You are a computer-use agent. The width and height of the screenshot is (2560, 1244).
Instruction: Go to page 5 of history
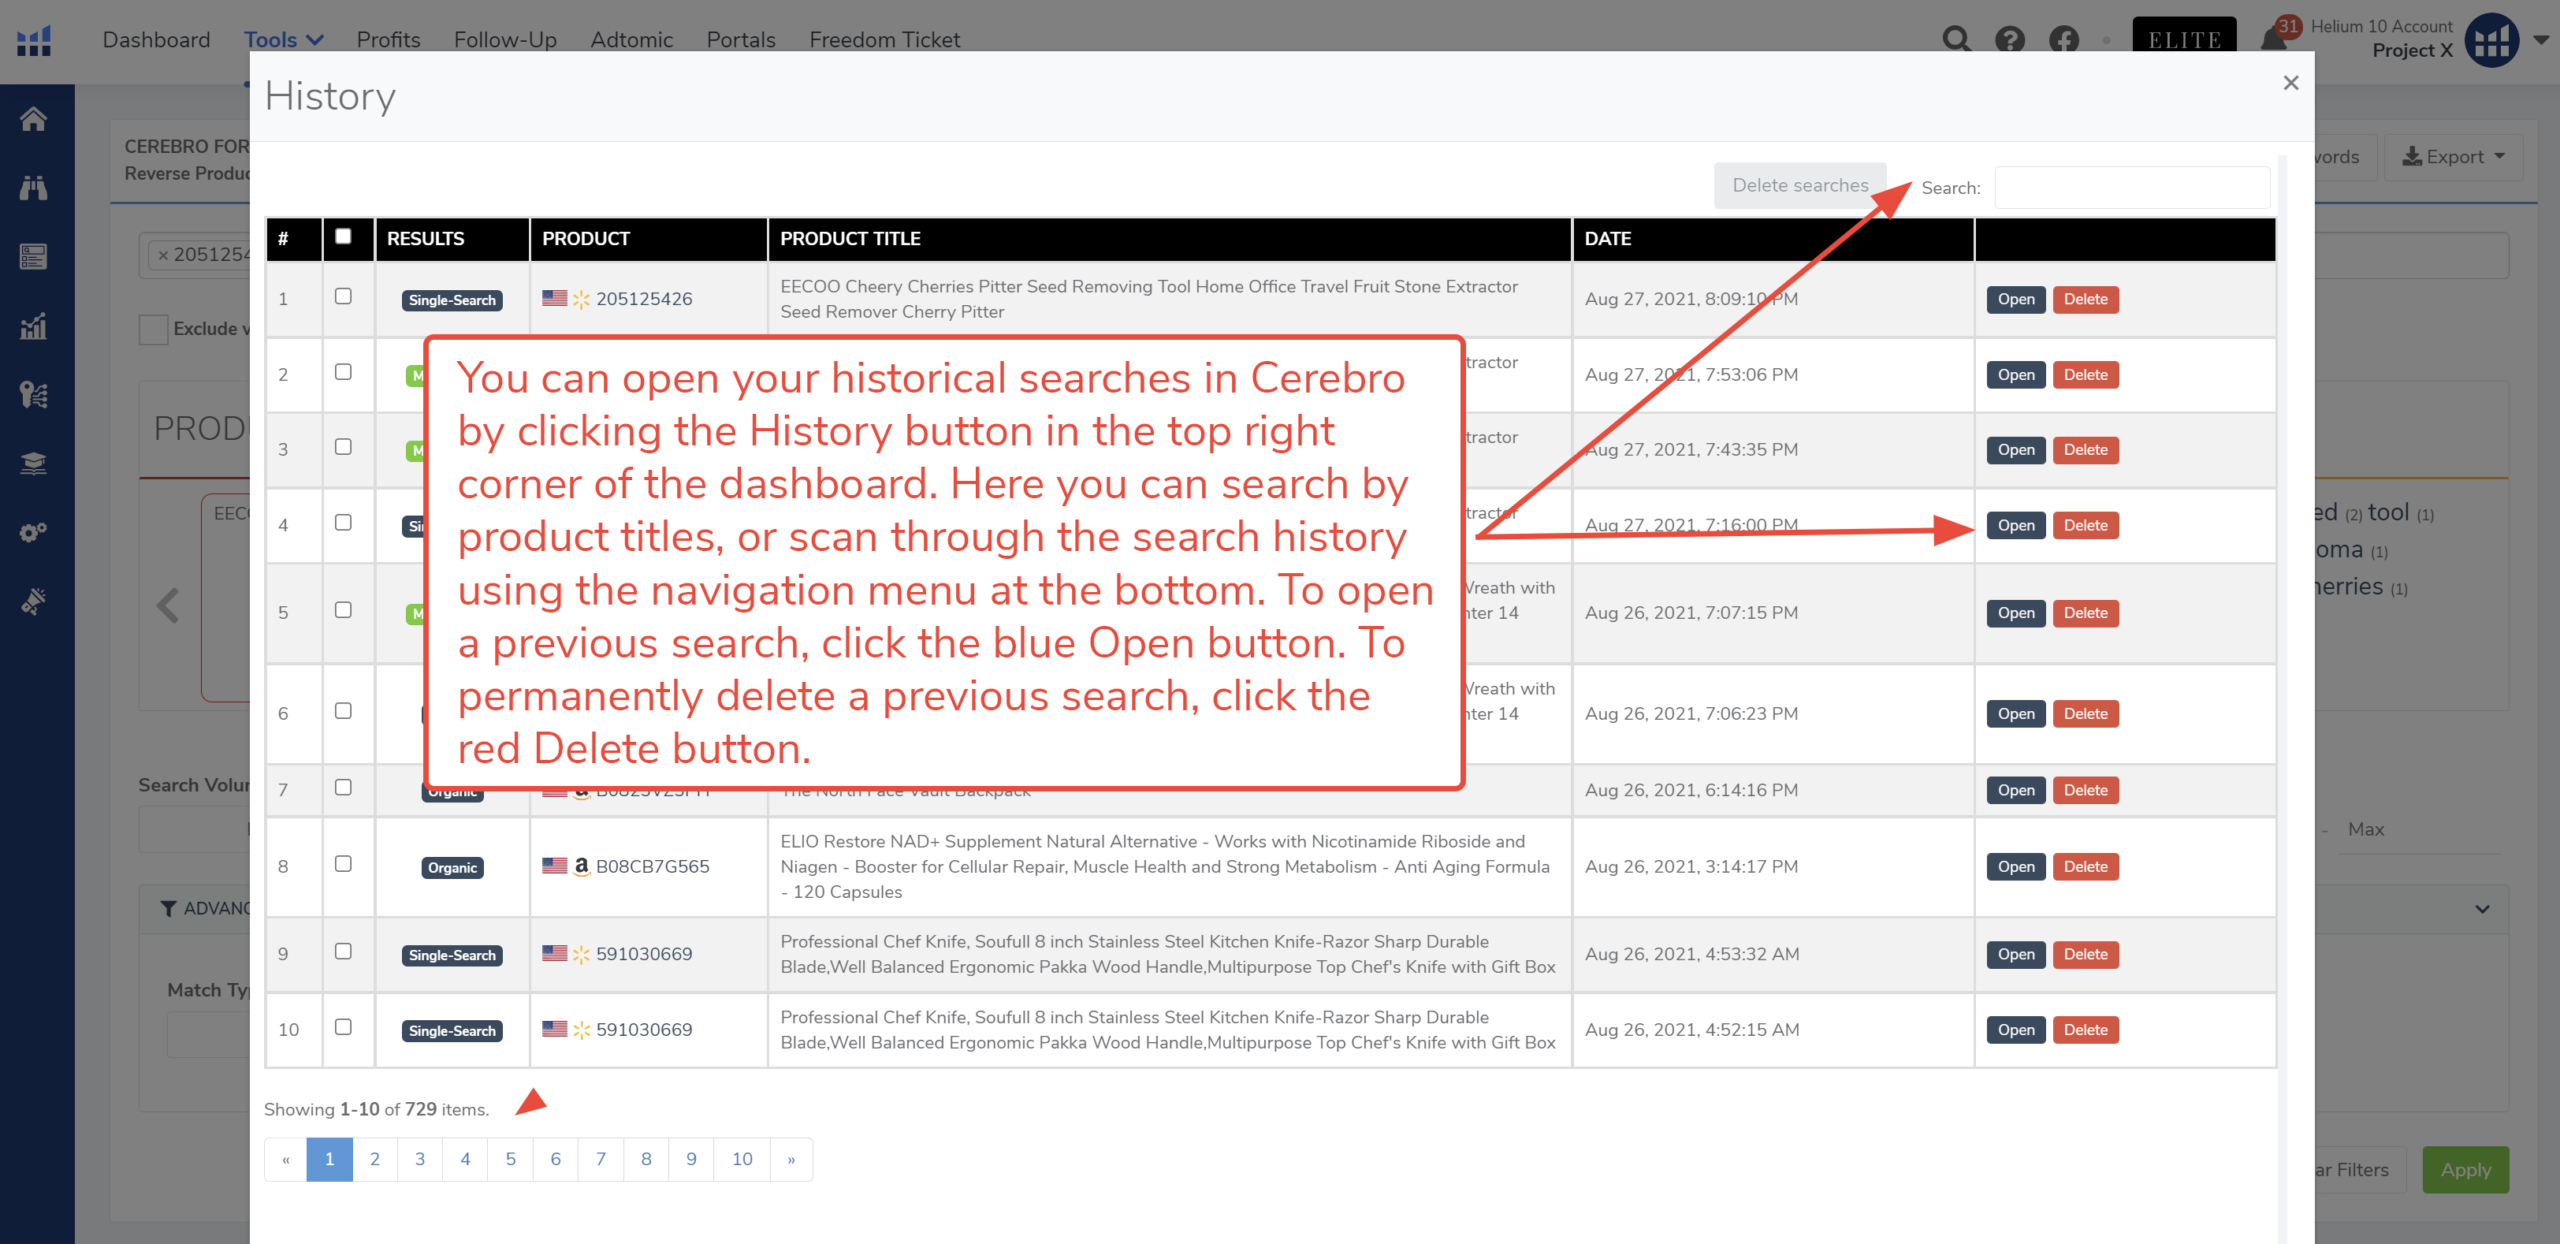510,1159
